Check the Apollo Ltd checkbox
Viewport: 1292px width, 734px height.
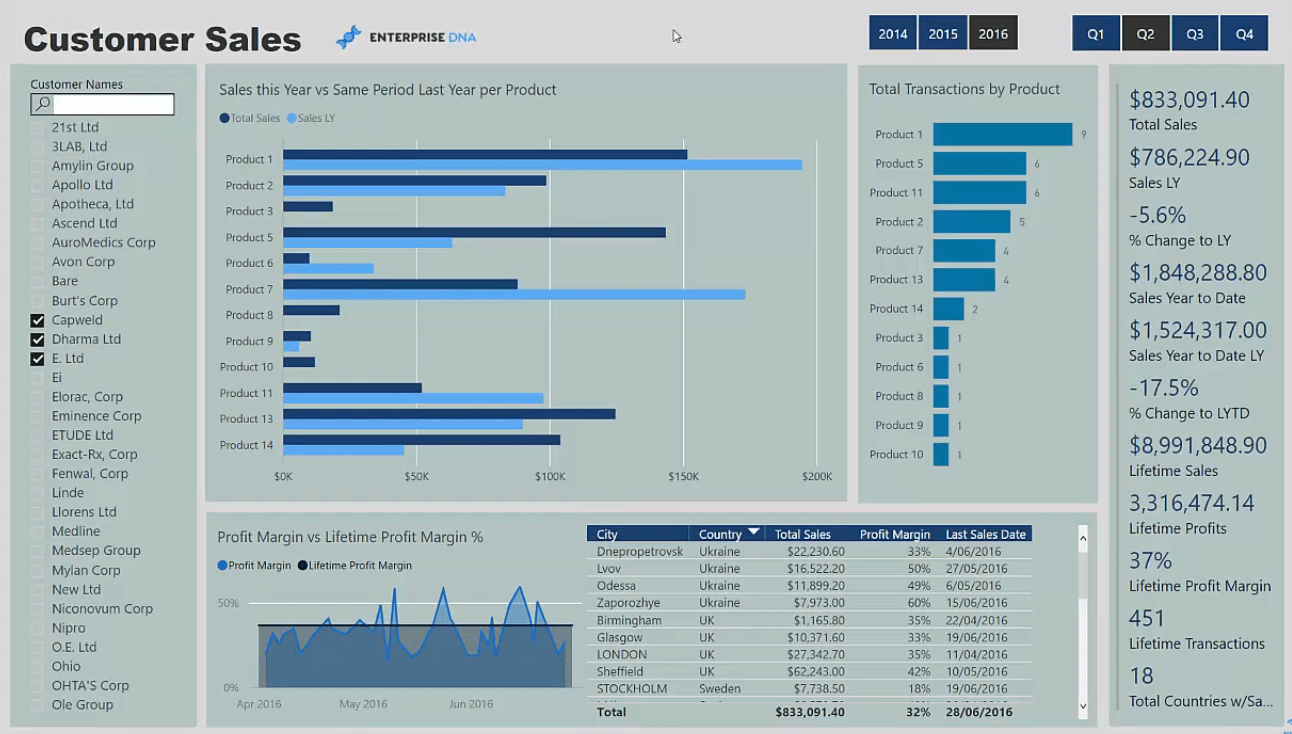point(37,185)
